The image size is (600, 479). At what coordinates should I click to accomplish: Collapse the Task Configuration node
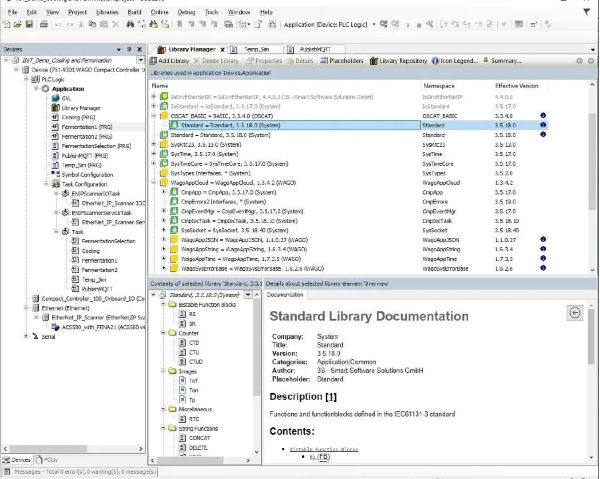46,184
